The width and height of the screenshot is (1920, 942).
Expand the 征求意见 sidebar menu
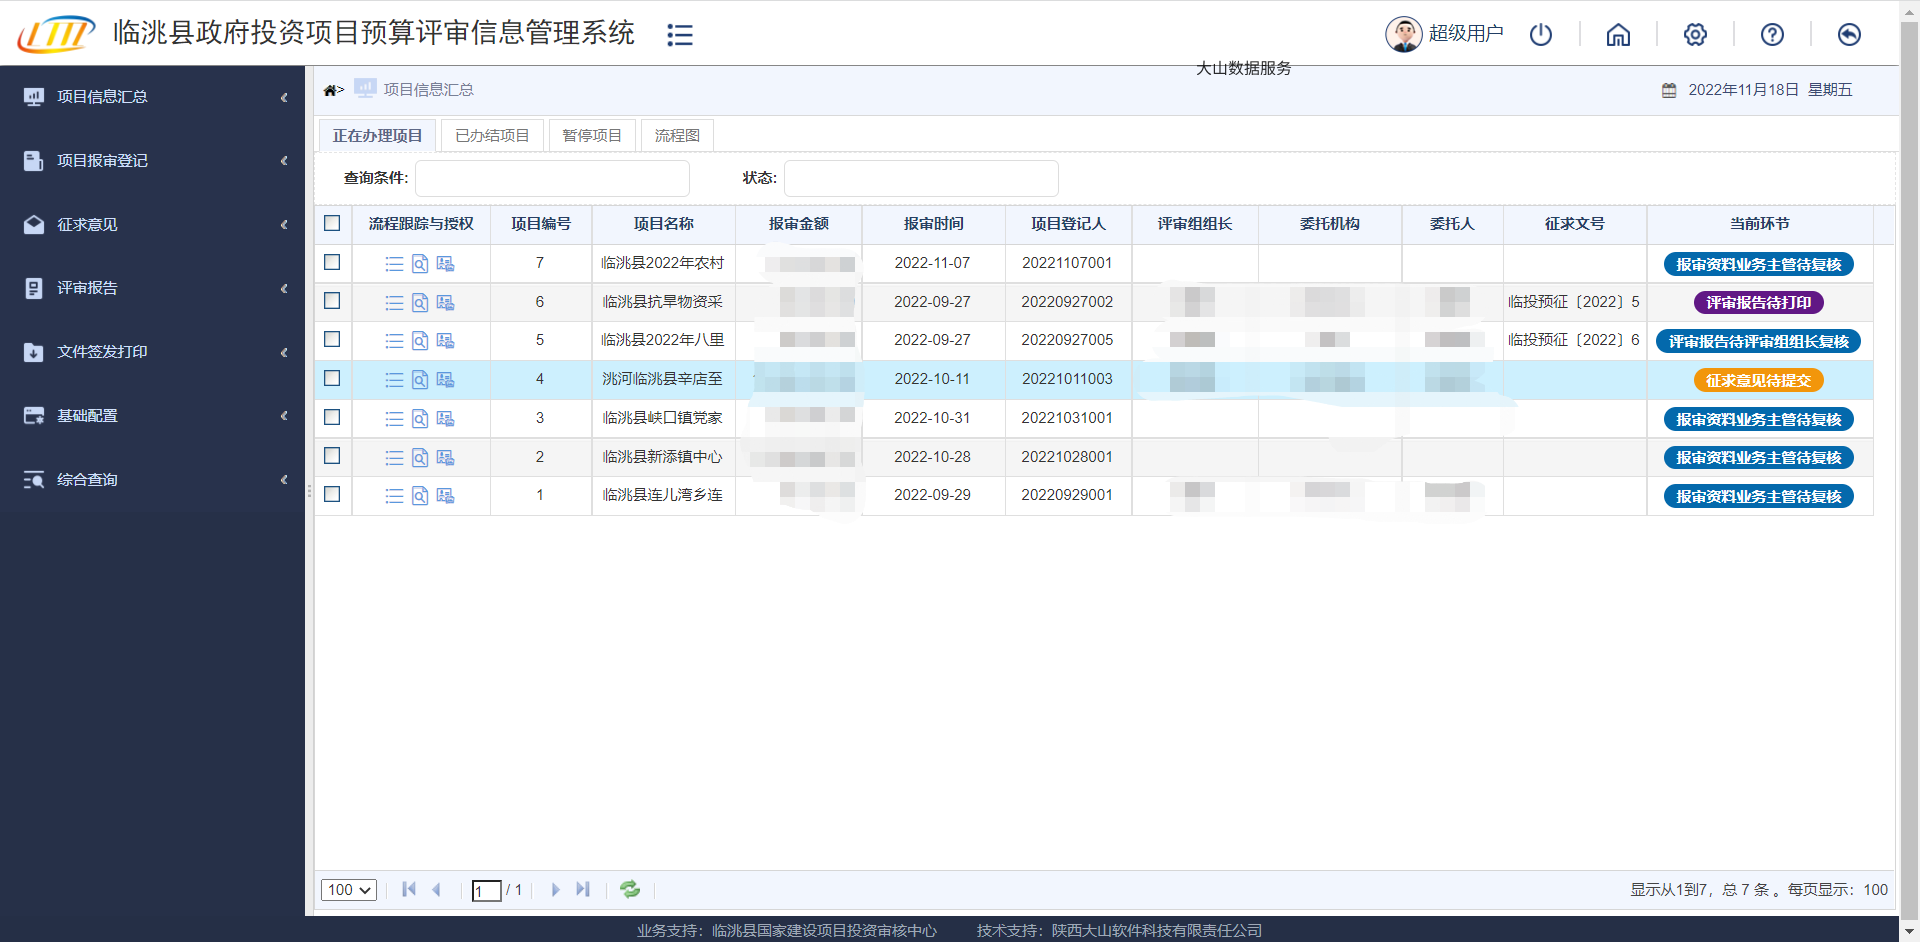[152, 225]
